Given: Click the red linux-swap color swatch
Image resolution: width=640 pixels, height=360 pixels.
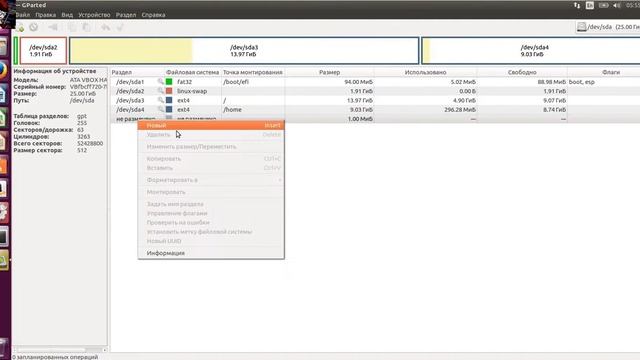Looking at the screenshot, I should 169,91.
